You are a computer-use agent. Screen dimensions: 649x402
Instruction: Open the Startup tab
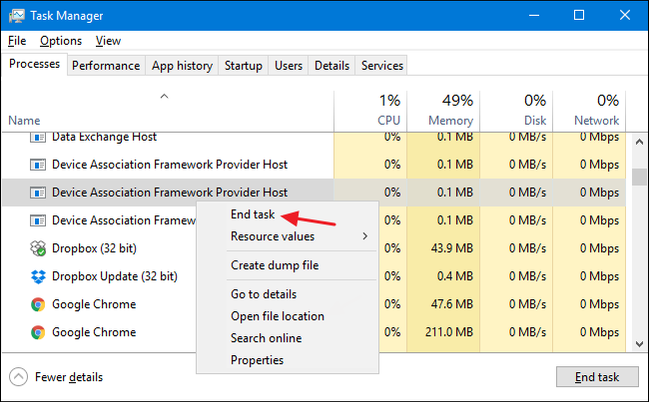[x=243, y=66]
